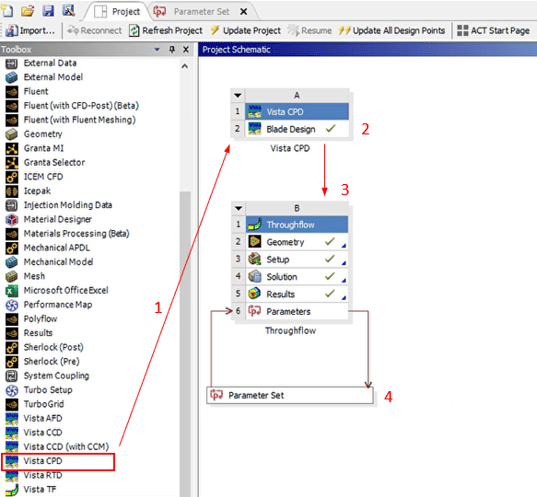
Task: Click Refresh Project
Action: [166, 30]
